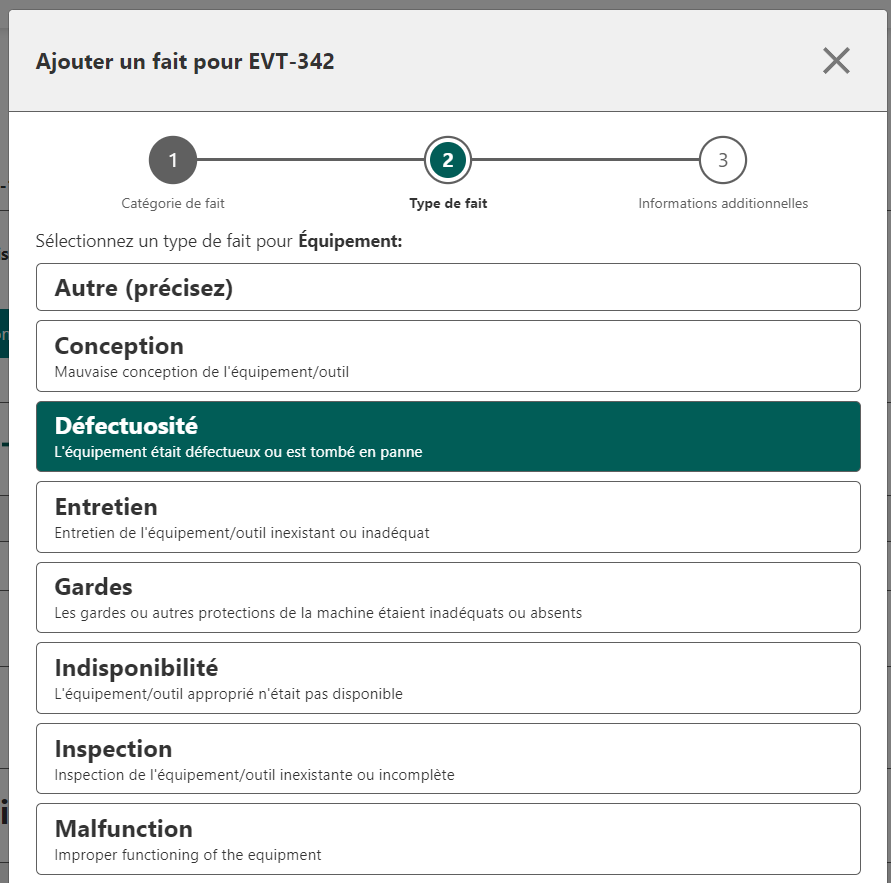The image size is (891, 883).
Task: Select the Indisponibilité option
Action: pyautogui.click(x=448, y=678)
